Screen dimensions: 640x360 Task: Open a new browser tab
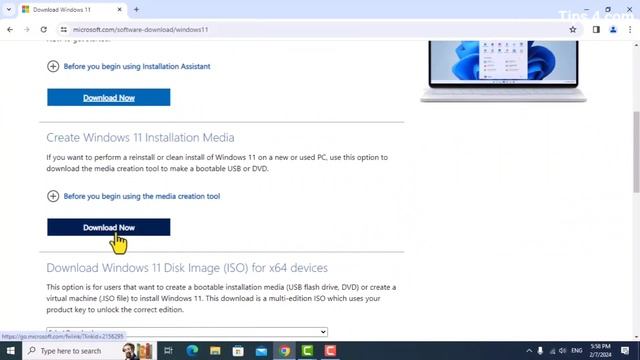click(x=136, y=9)
